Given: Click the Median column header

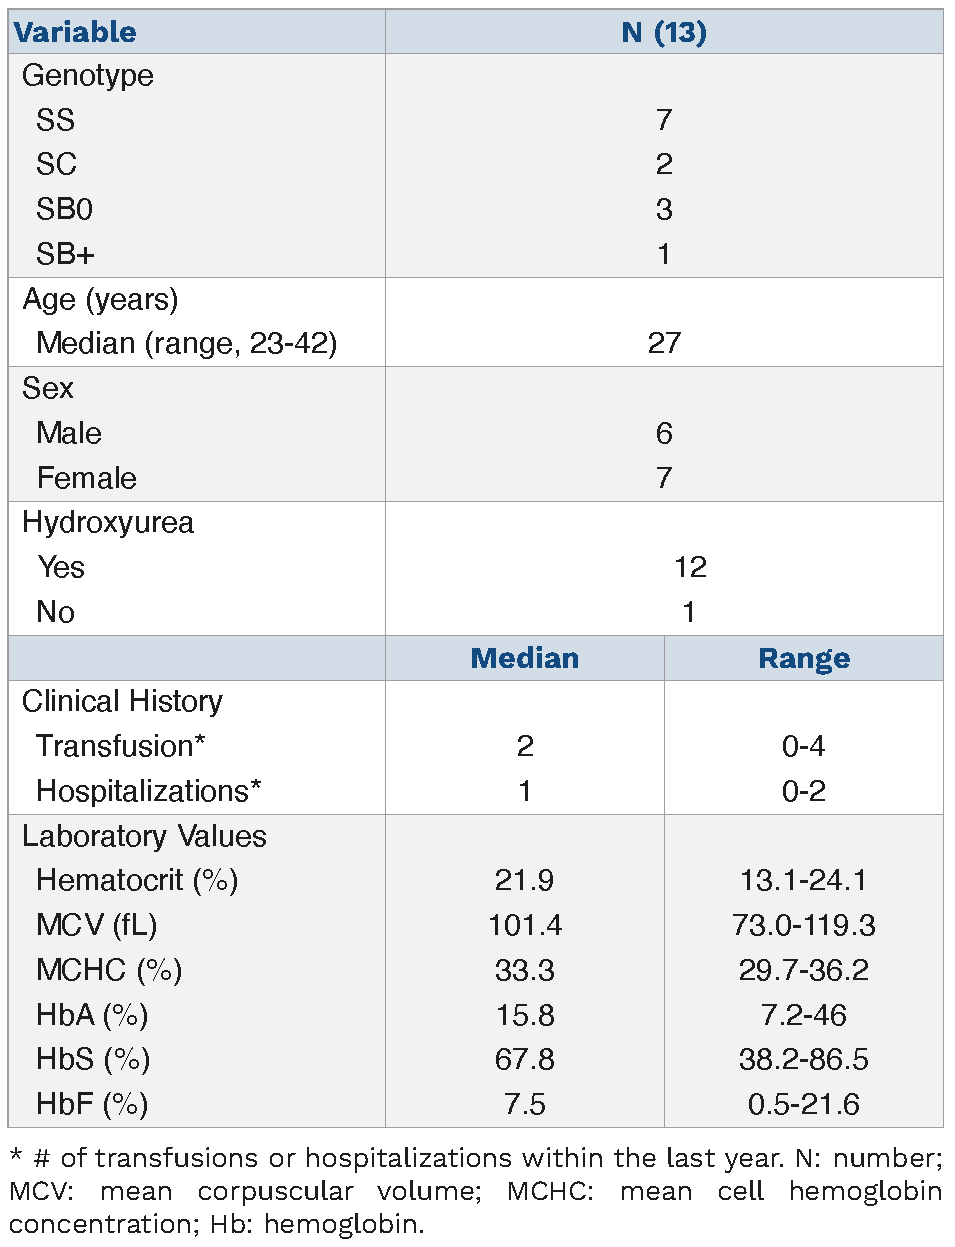Looking at the screenshot, I should point(524,658).
